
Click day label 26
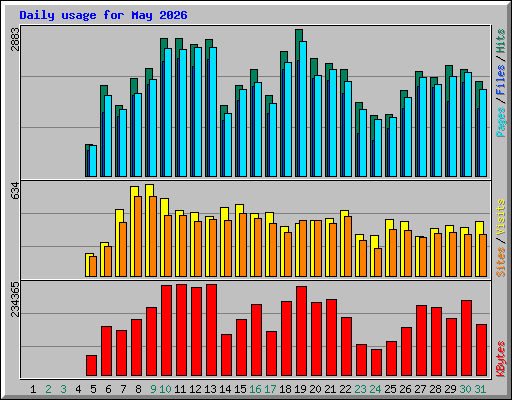point(405,389)
